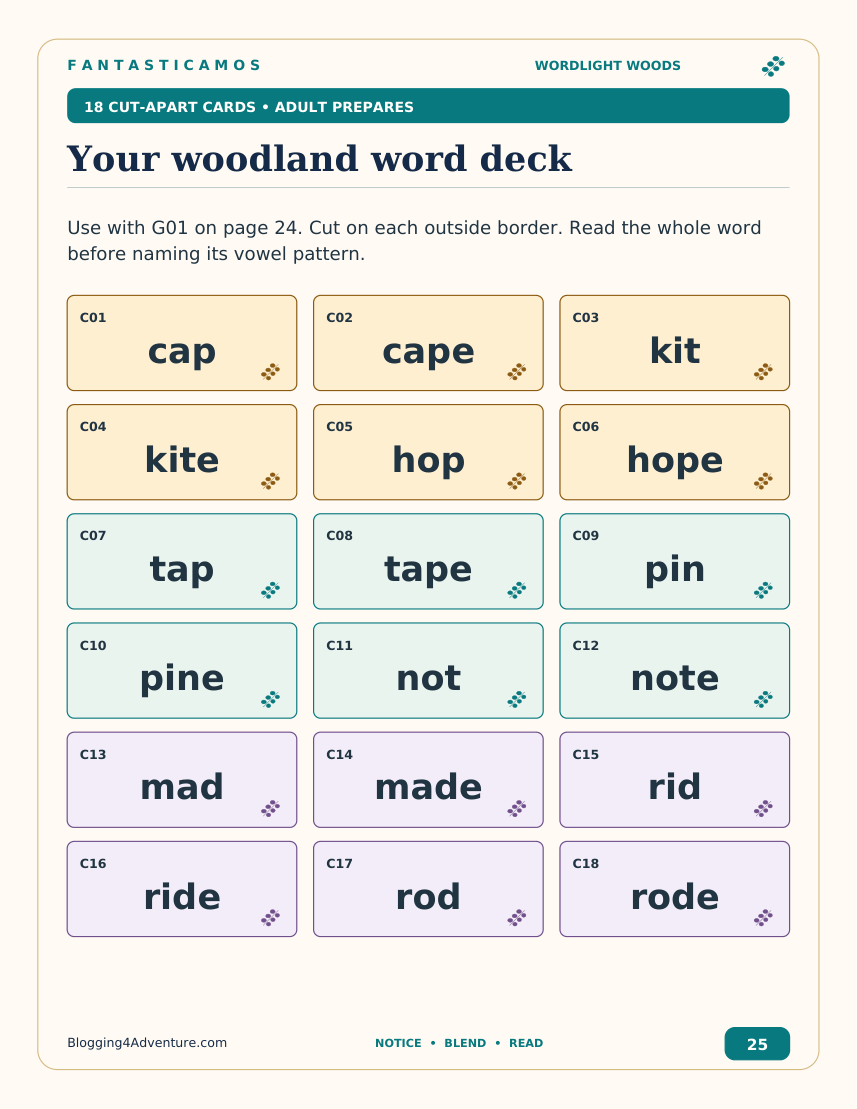This screenshot has width=857, height=1109.
Task: Click the purple leaf icon on the made card
Action: (x=517, y=808)
